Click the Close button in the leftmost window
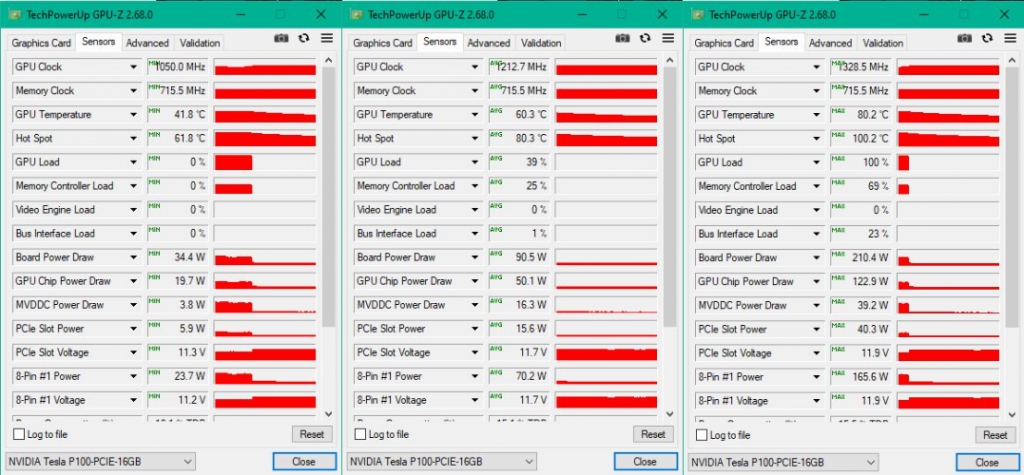1024x475 pixels. (304, 462)
